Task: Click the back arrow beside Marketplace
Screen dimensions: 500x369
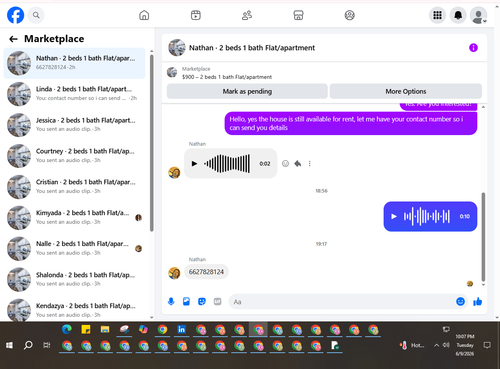Action: pyautogui.click(x=13, y=39)
